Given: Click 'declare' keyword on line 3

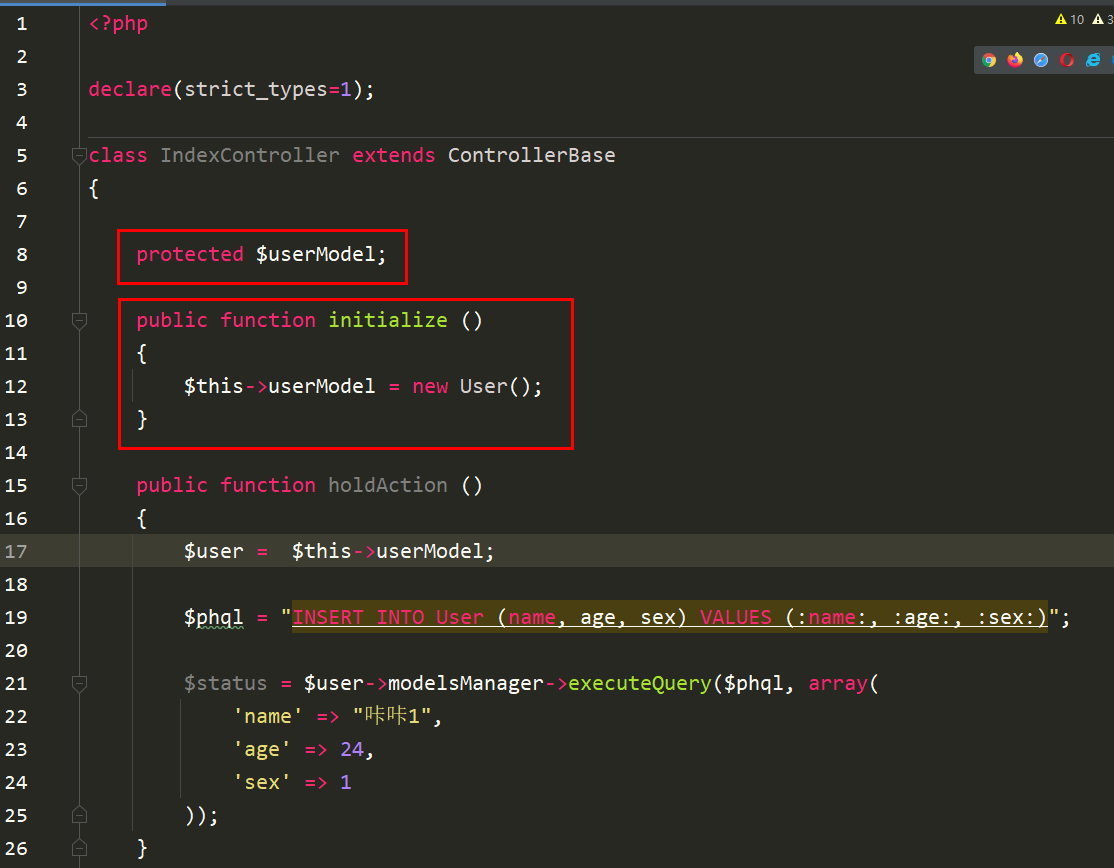Looking at the screenshot, I should [x=130, y=89].
